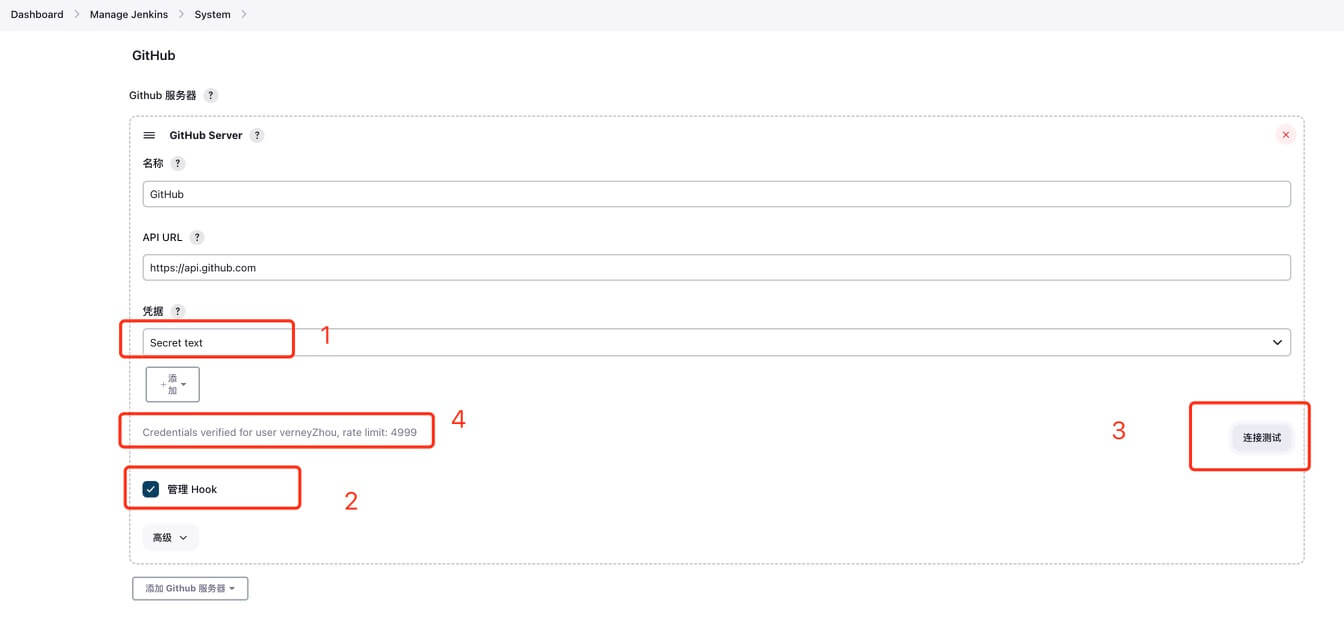Open 添加 Github 服务器 dropdown button

(190, 588)
